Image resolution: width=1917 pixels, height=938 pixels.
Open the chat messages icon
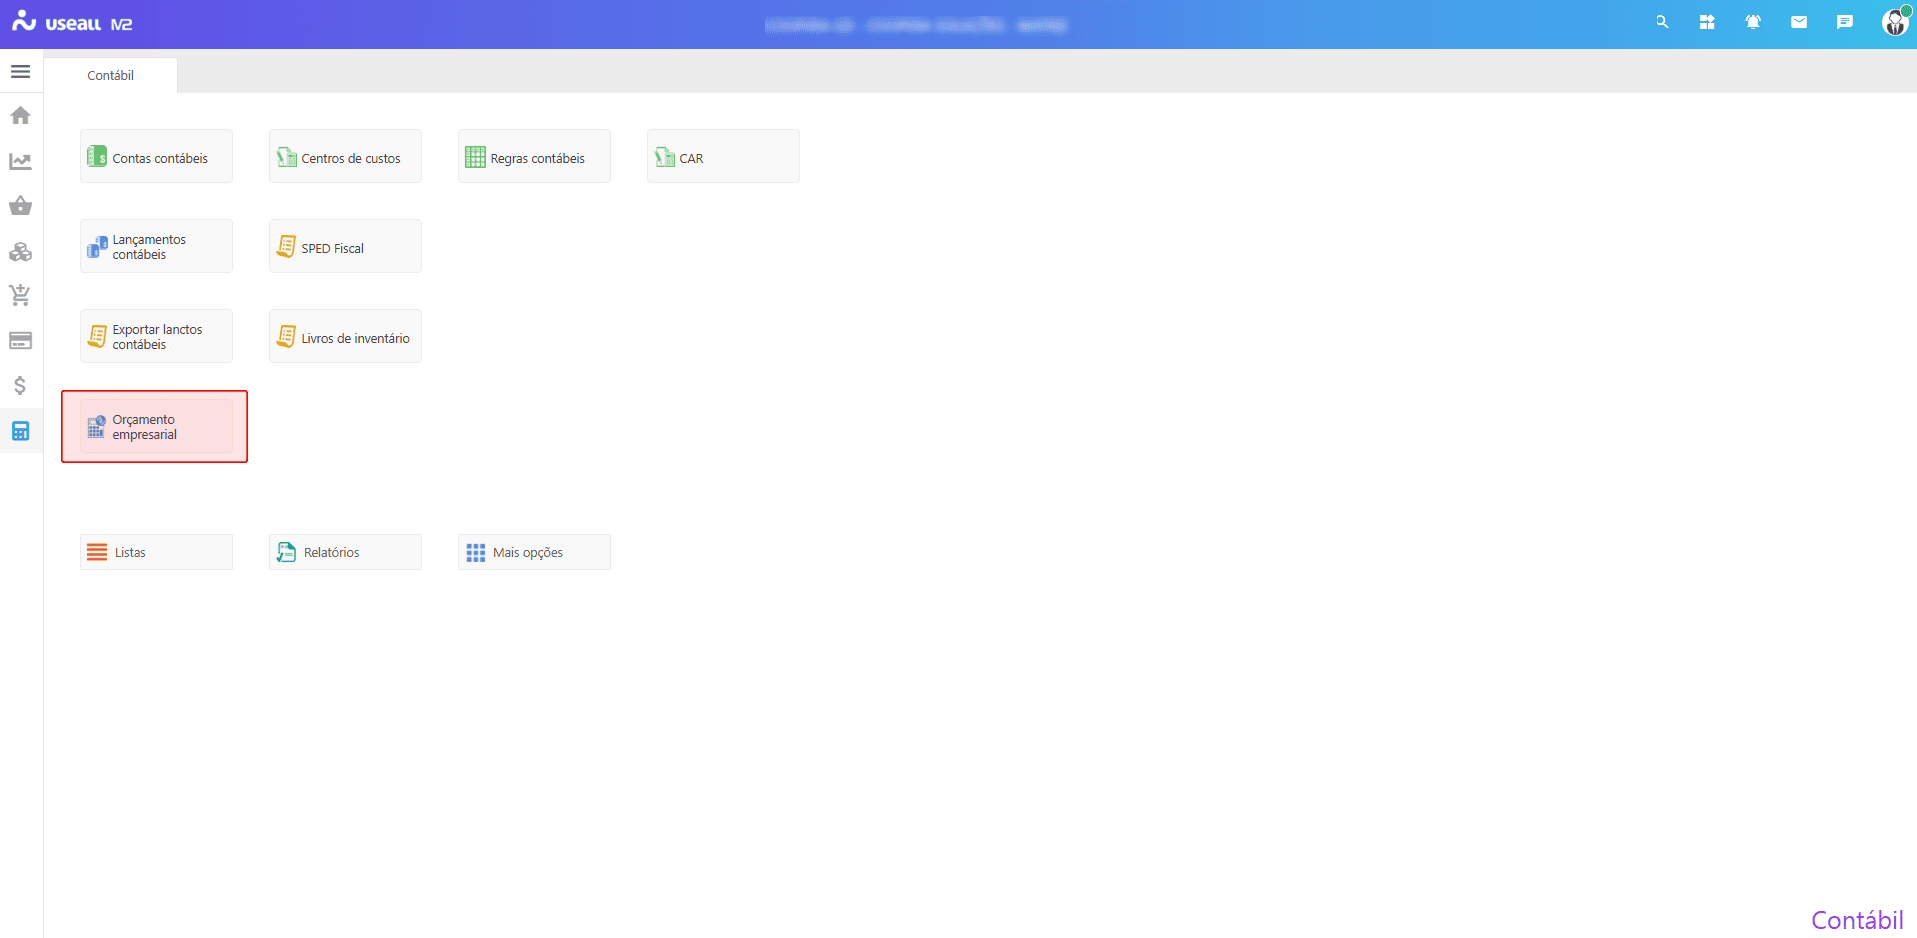point(1845,22)
